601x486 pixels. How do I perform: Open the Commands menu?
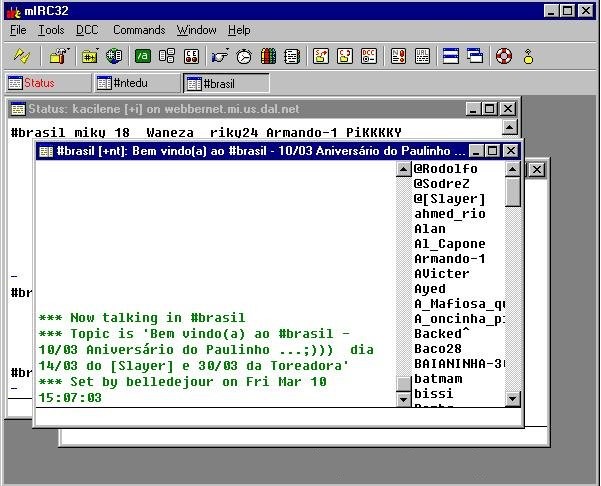[x=139, y=30]
